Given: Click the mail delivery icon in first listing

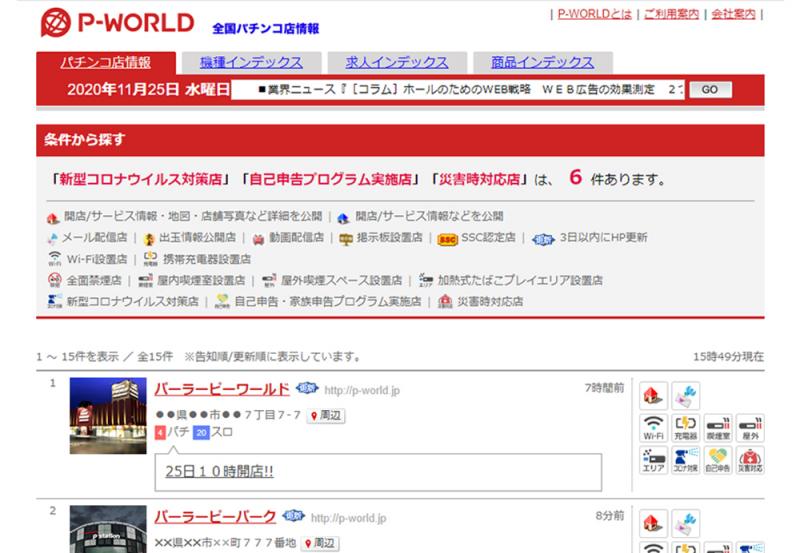Looking at the screenshot, I should (x=685, y=395).
